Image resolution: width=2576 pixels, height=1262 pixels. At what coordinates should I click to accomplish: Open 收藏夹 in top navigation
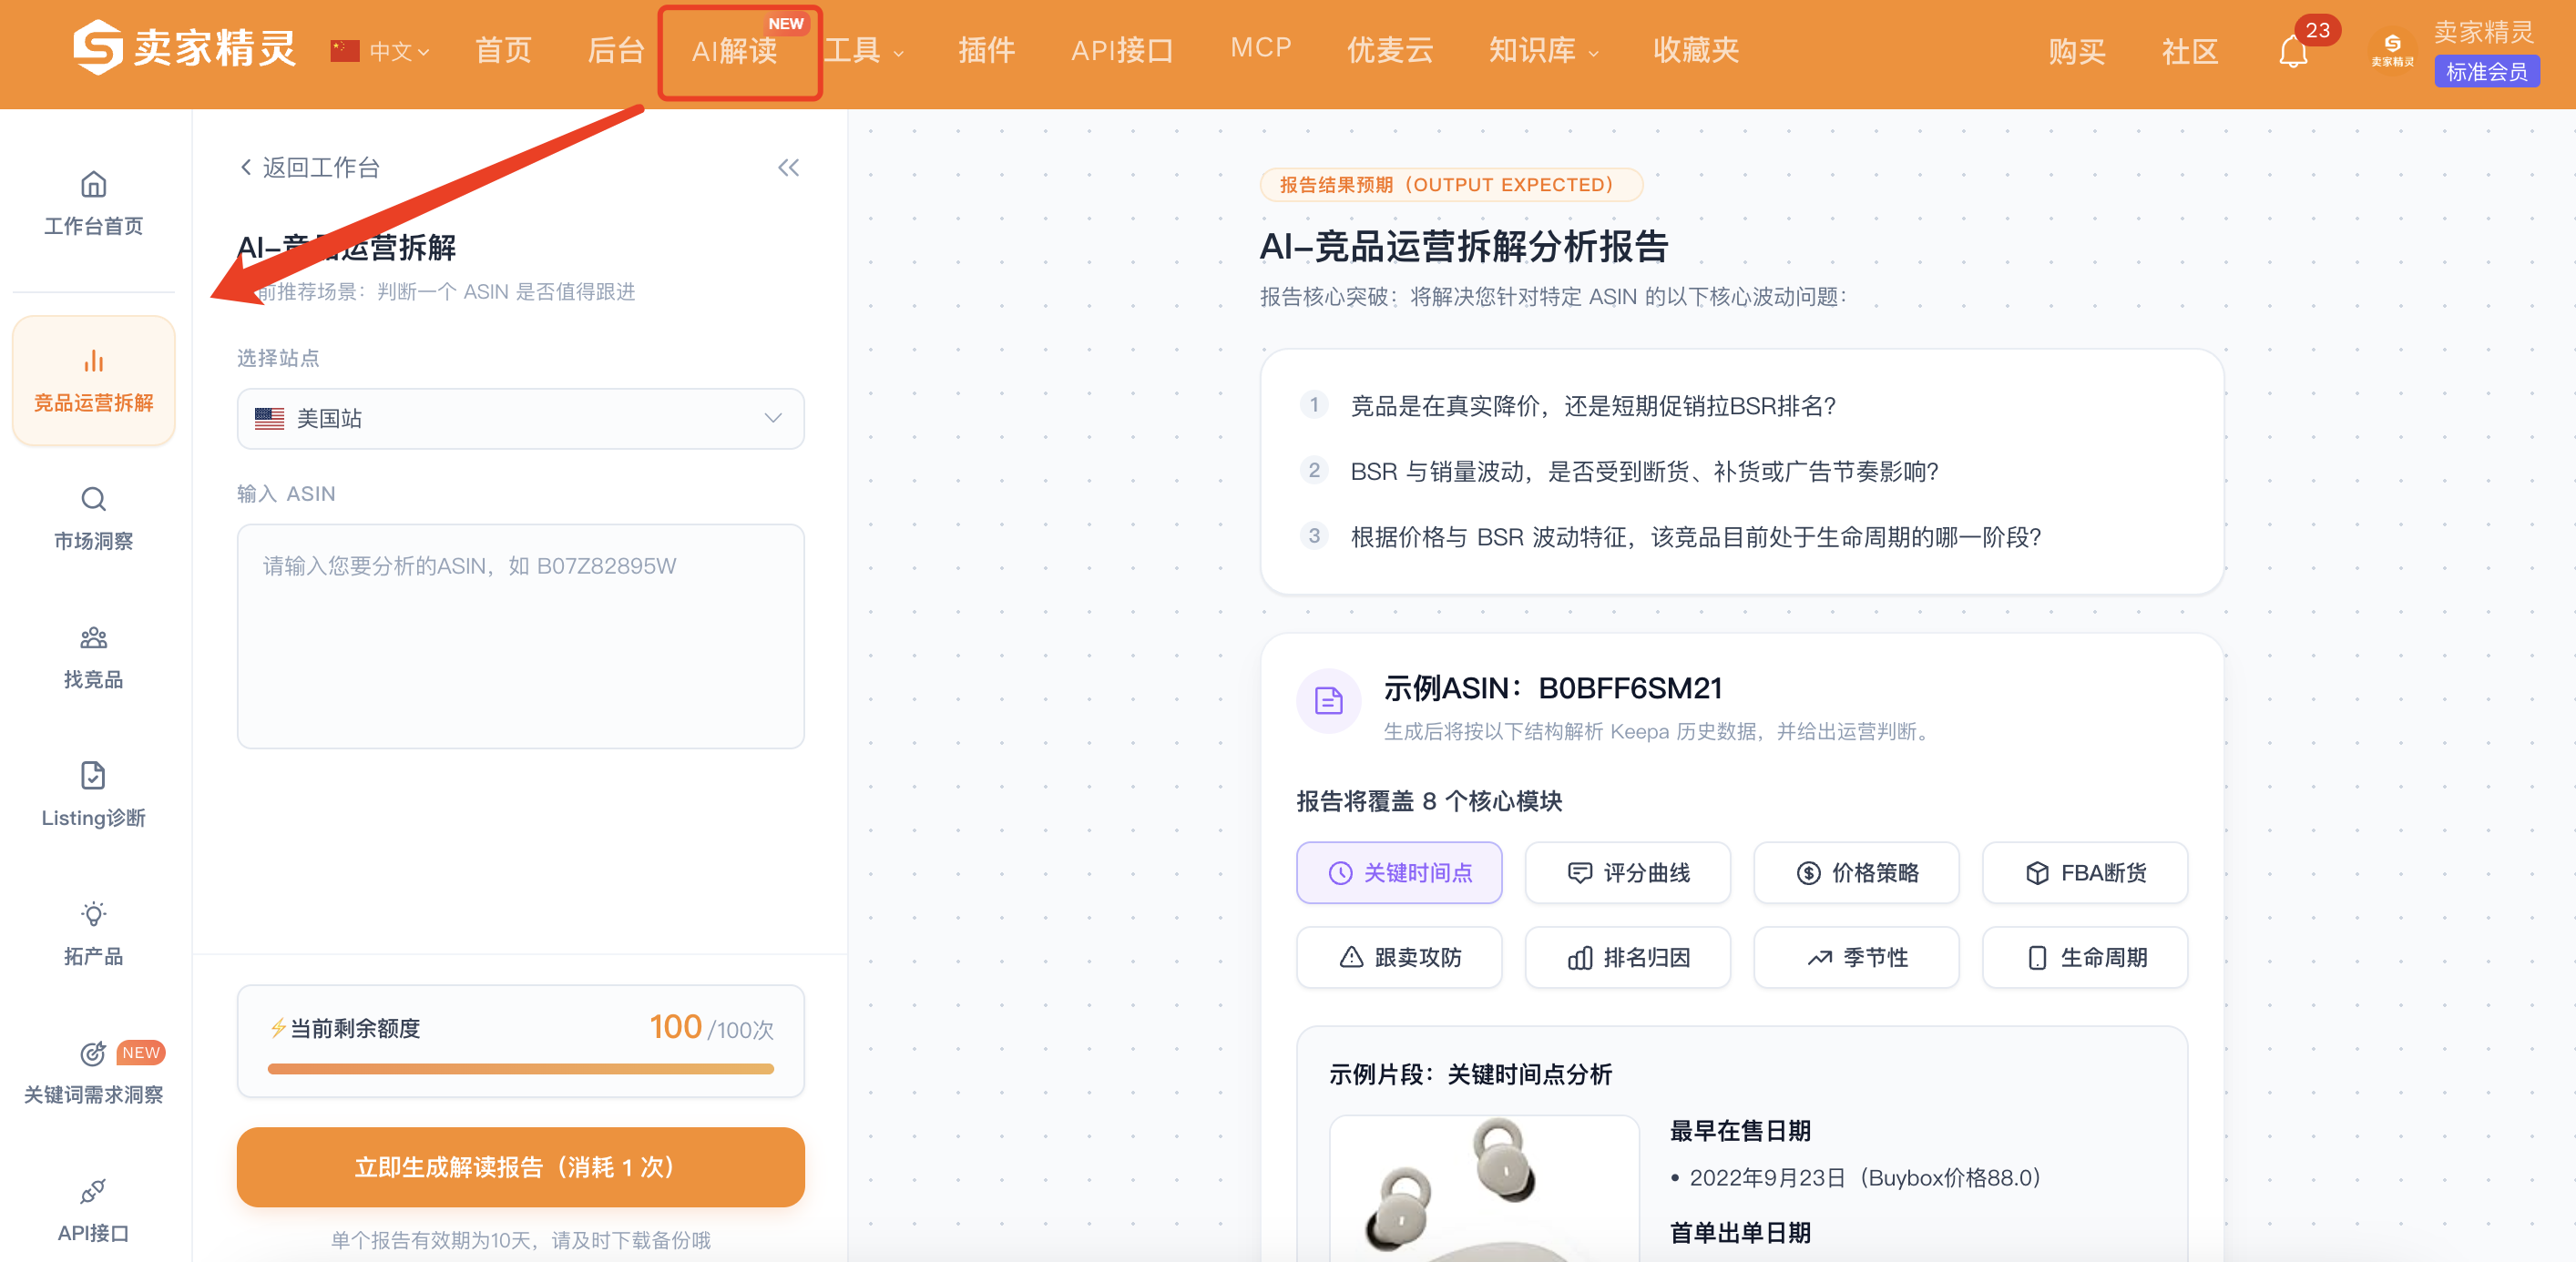1696,50
